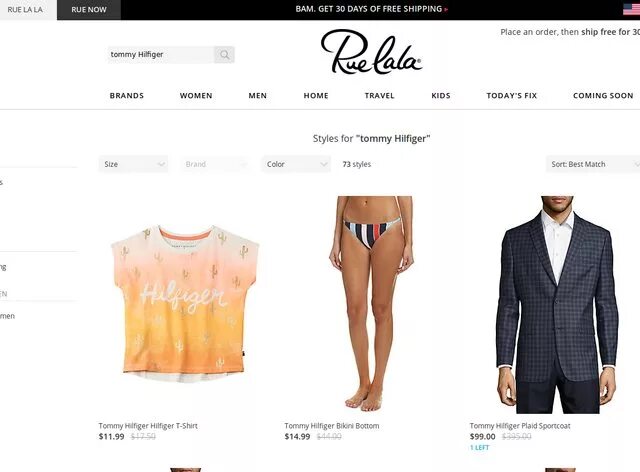Click COMING SOON in navigation
Screen dimensions: 640x472
tap(603, 96)
